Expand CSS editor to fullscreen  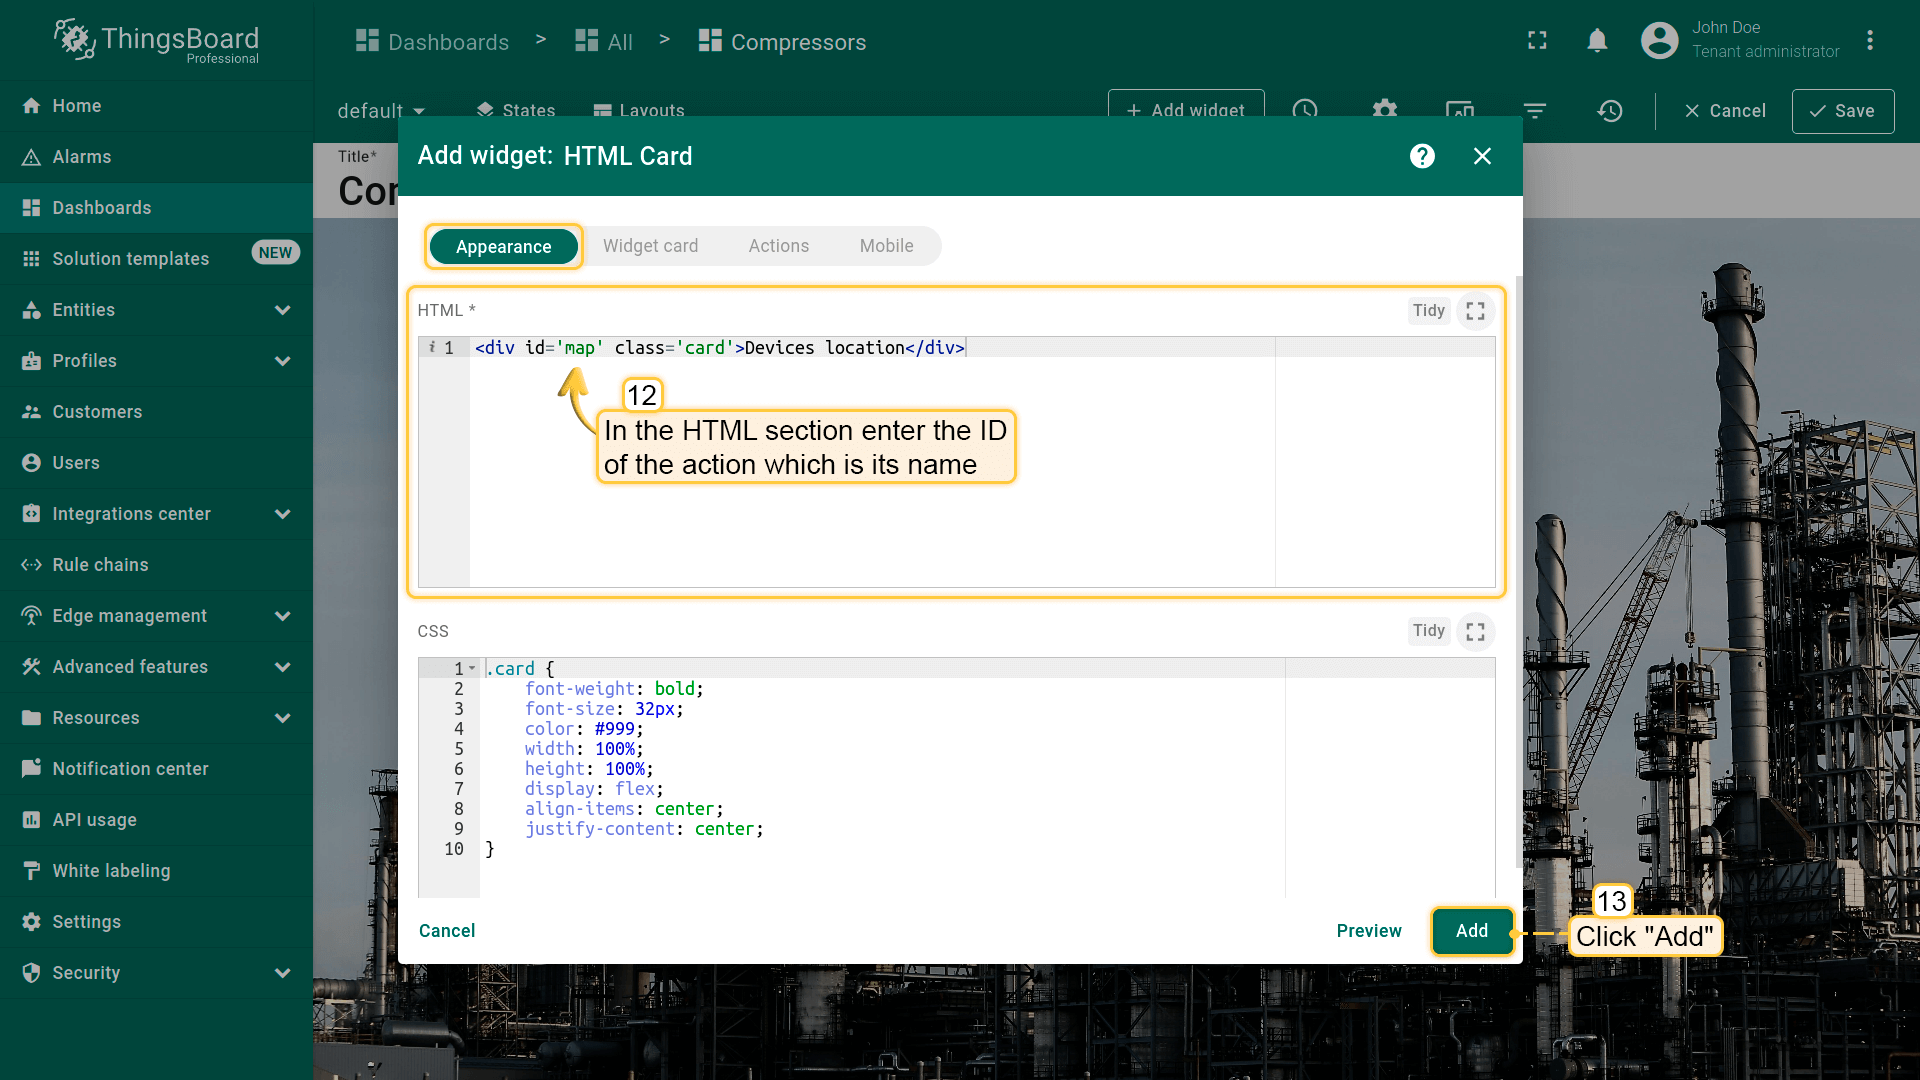[x=1475, y=632]
